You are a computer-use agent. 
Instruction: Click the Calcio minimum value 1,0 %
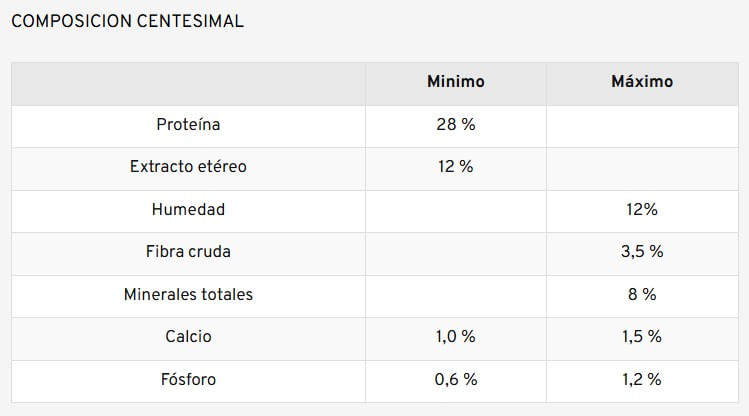tap(455, 337)
